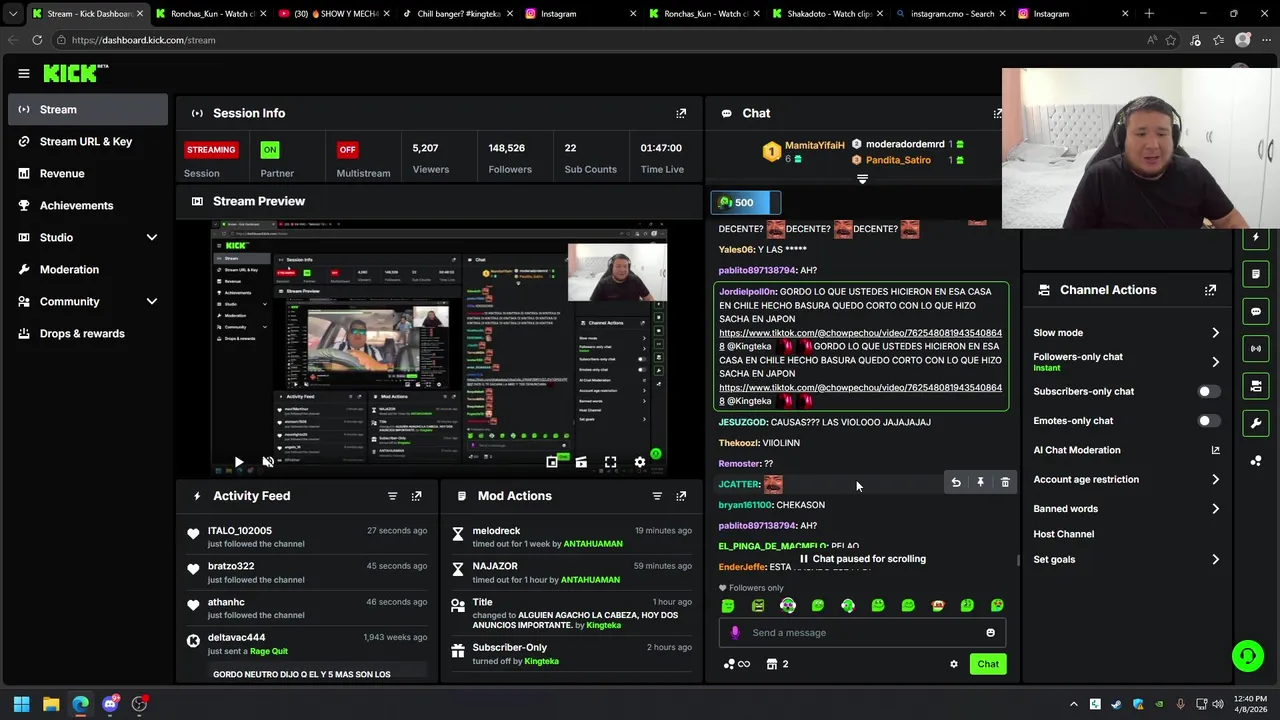Pop out the Mod Actions panel
The width and height of the screenshot is (1280, 720).
(x=681, y=496)
